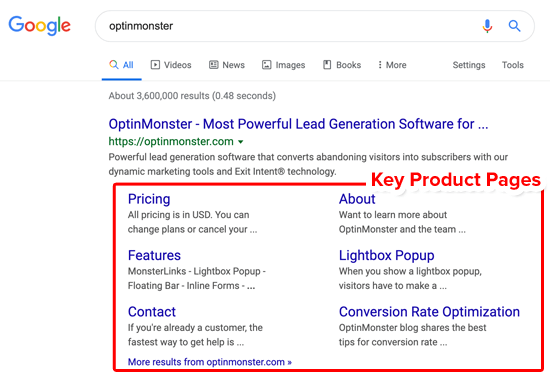Click More results from optinmonster.com

[210, 362]
